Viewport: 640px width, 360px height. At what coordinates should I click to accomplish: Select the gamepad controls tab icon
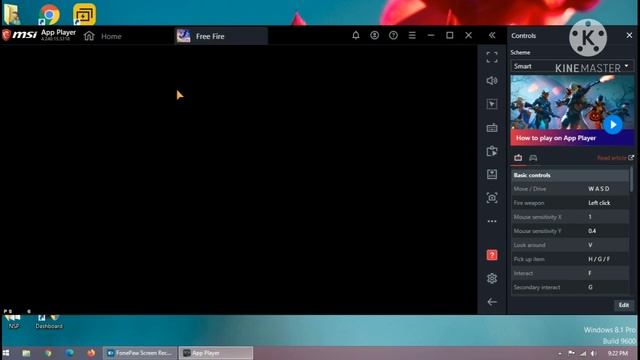[x=533, y=158]
